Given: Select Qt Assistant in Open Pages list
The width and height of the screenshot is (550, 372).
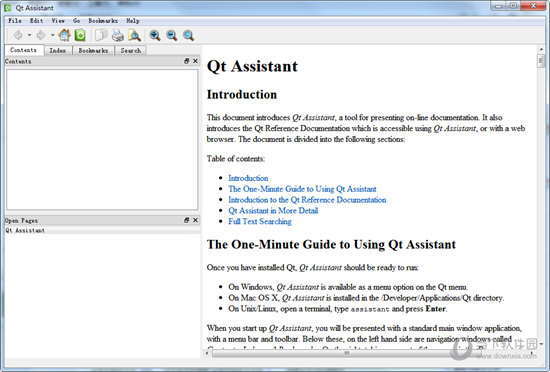Looking at the screenshot, I should 102,230.
